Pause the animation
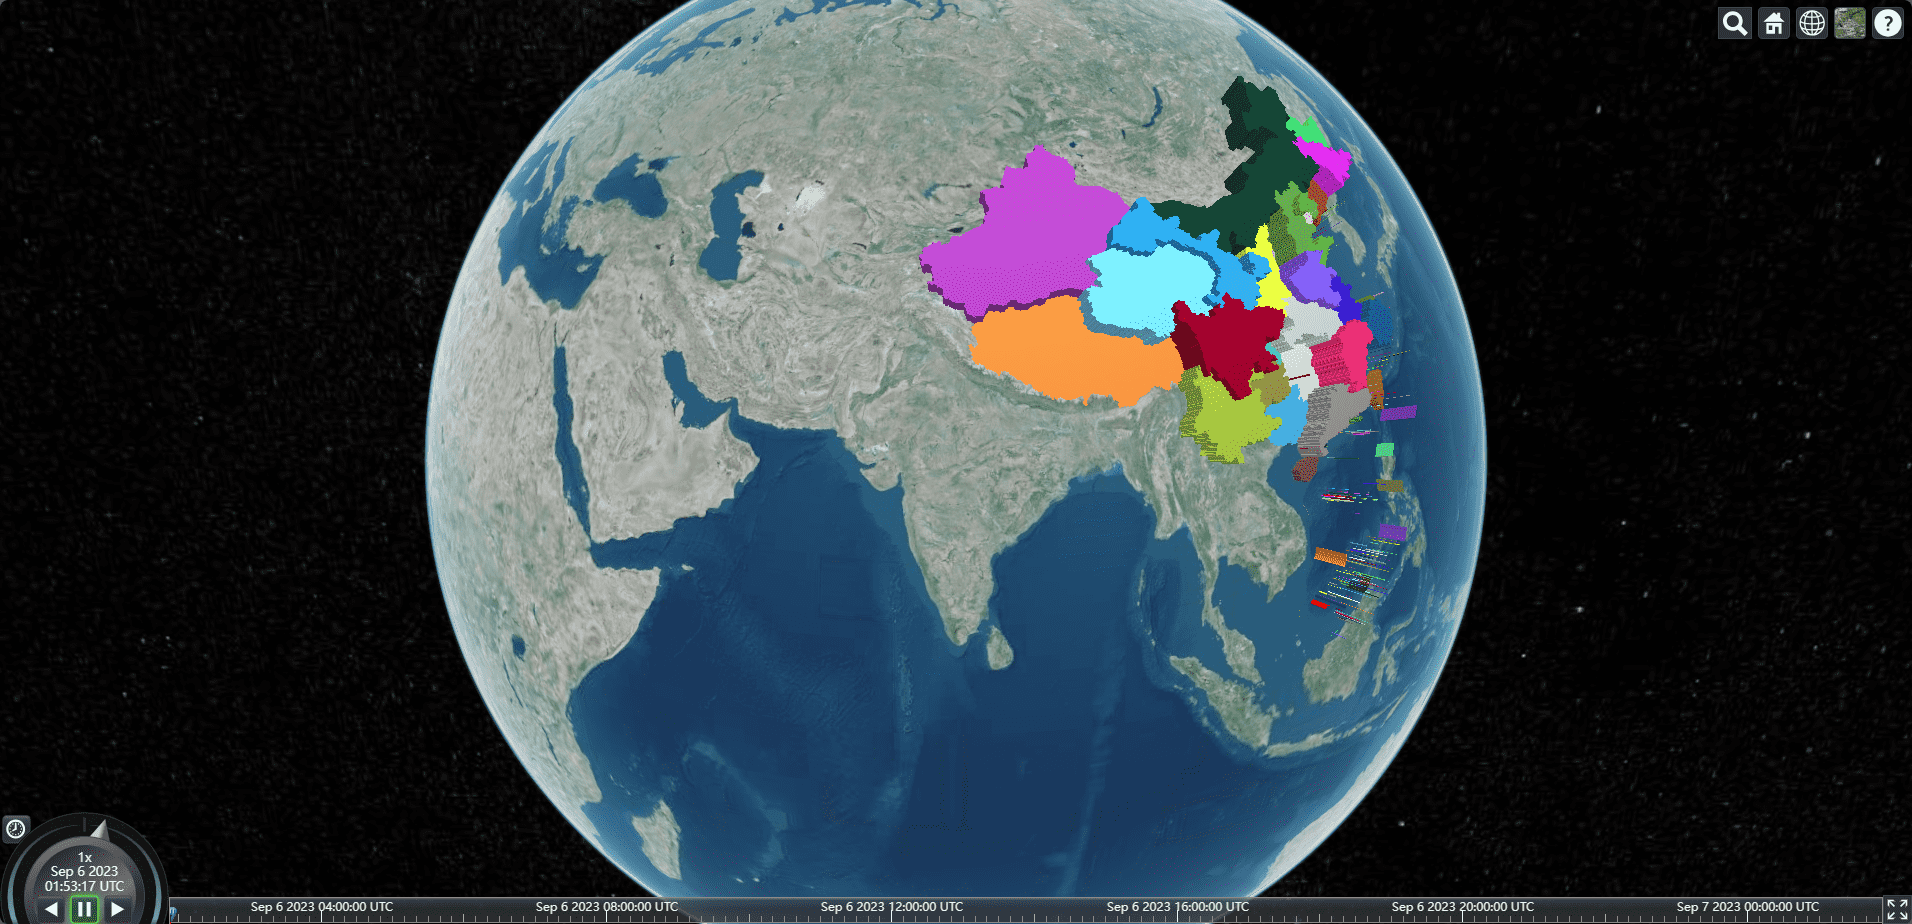 point(84,909)
